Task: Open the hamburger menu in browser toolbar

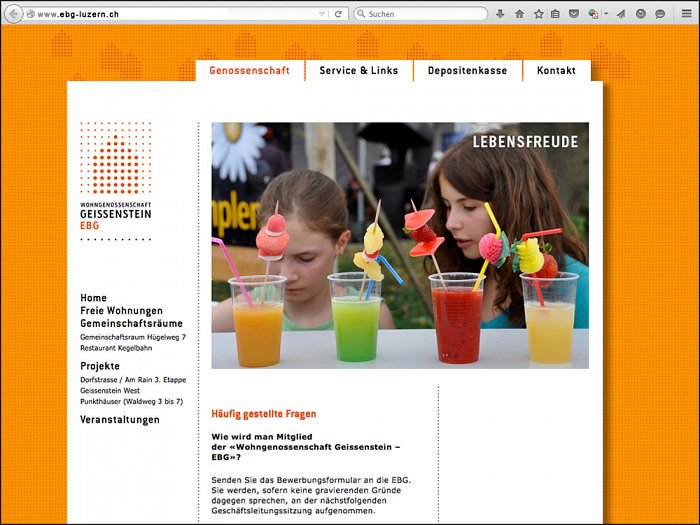Action: (x=686, y=14)
